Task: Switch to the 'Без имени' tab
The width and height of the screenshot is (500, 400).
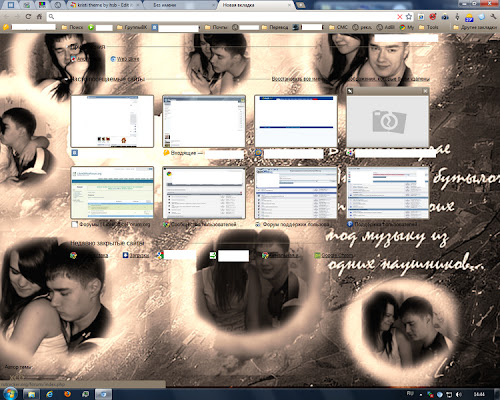Action: [x=180, y=5]
